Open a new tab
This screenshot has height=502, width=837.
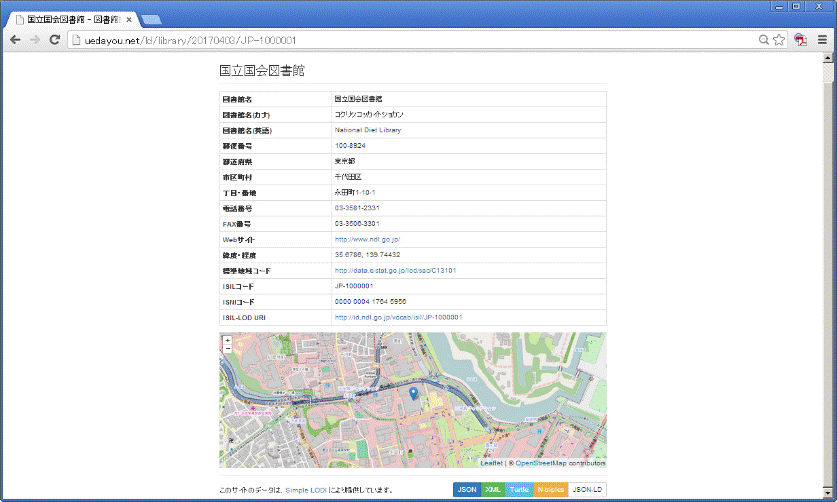click(x=152, y=20)
